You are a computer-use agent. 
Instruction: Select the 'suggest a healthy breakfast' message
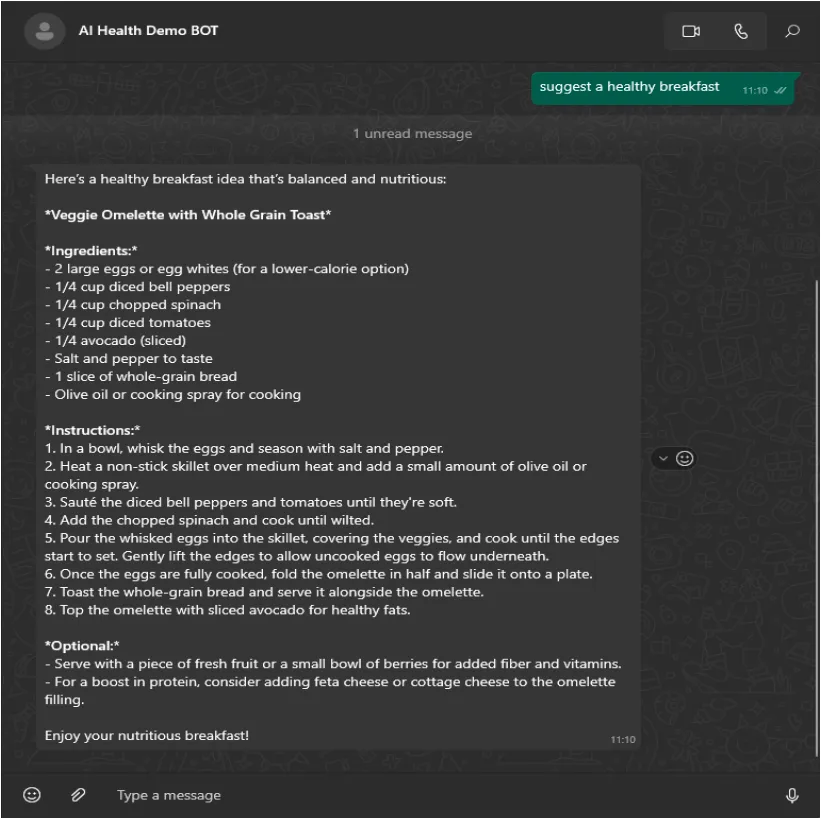[629, 86]
